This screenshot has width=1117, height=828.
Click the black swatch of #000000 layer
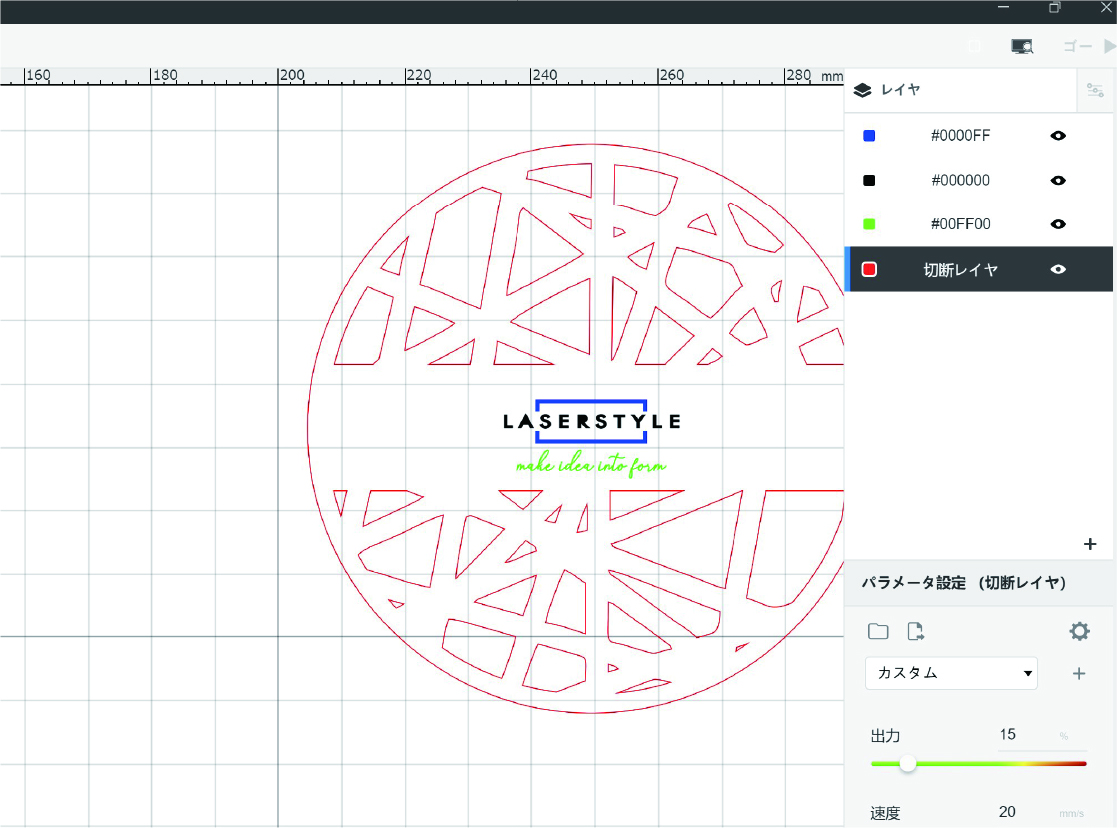[x=869, y=180]
